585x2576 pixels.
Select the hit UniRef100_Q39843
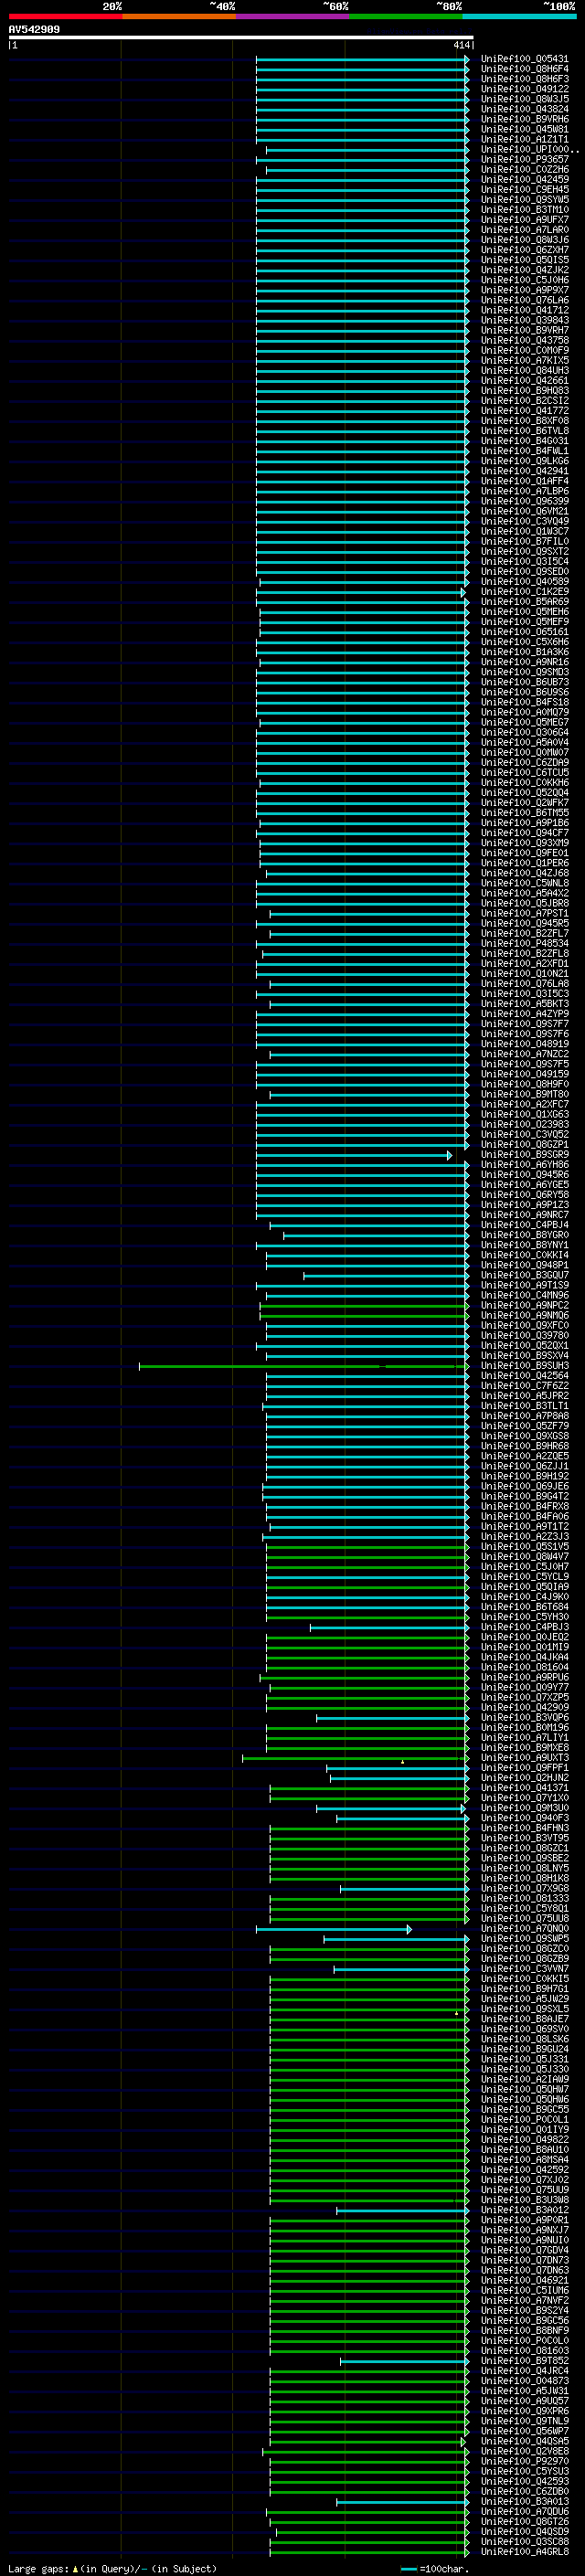[524, 320]
